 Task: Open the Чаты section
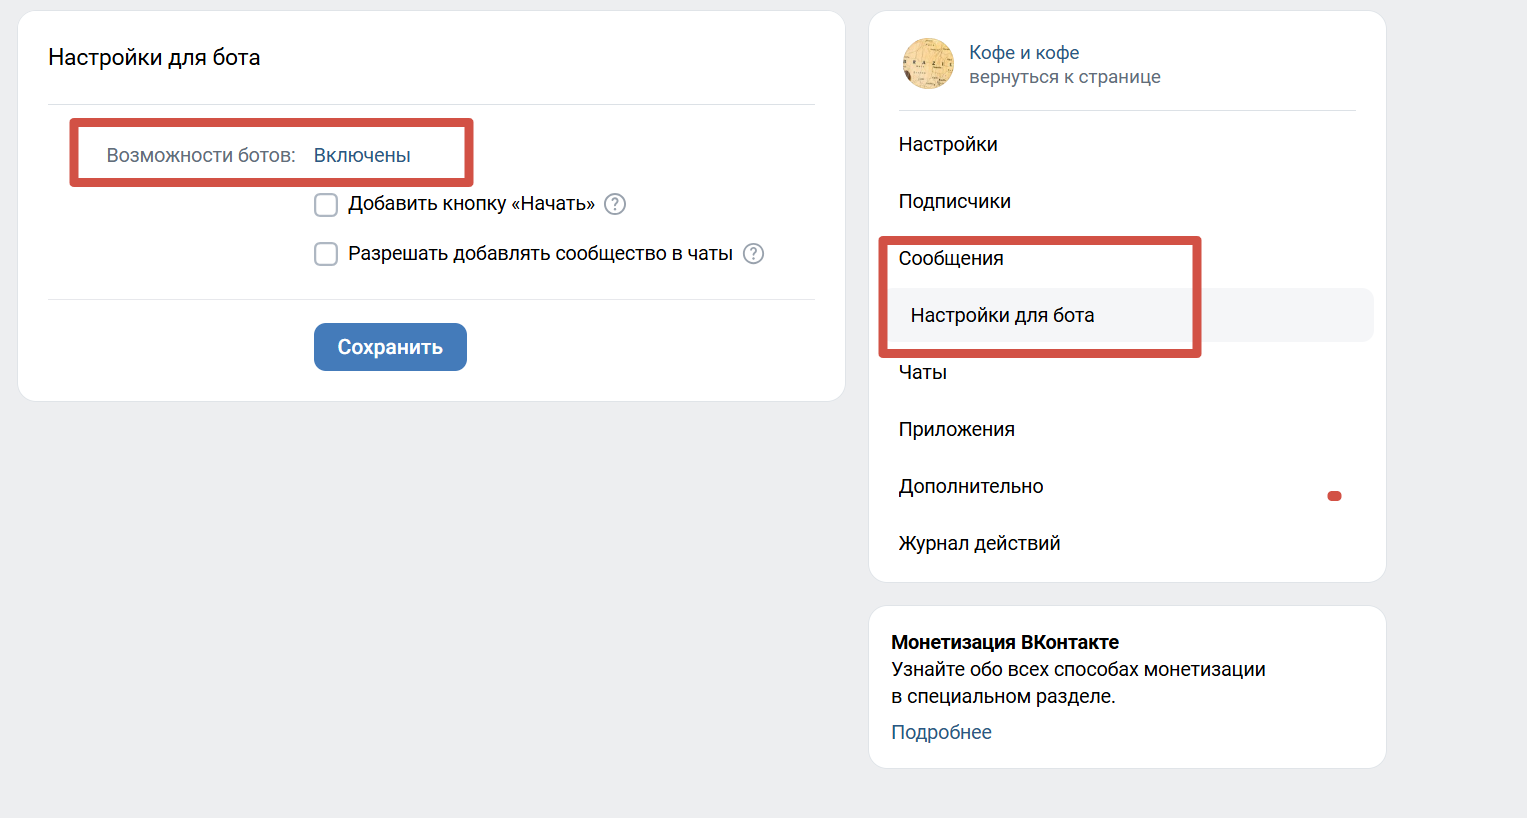[922, 373]
